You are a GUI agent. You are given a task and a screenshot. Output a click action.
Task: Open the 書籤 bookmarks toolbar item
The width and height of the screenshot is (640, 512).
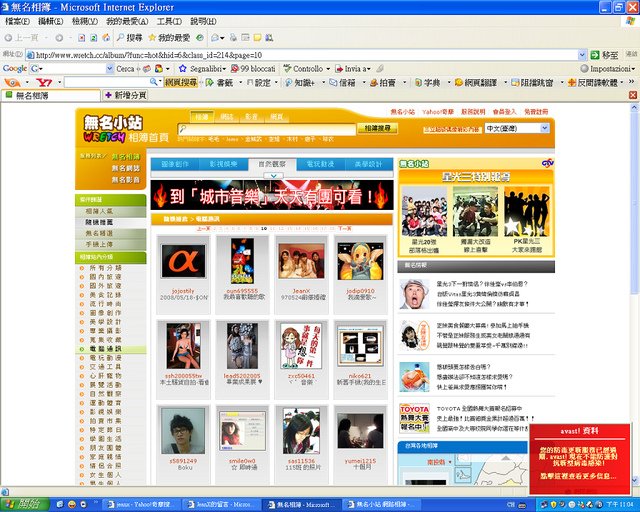220,82
